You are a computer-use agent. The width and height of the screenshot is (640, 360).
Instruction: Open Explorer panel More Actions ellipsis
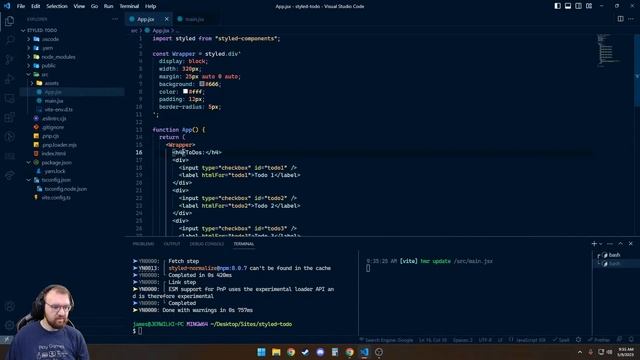pos(115,19)
